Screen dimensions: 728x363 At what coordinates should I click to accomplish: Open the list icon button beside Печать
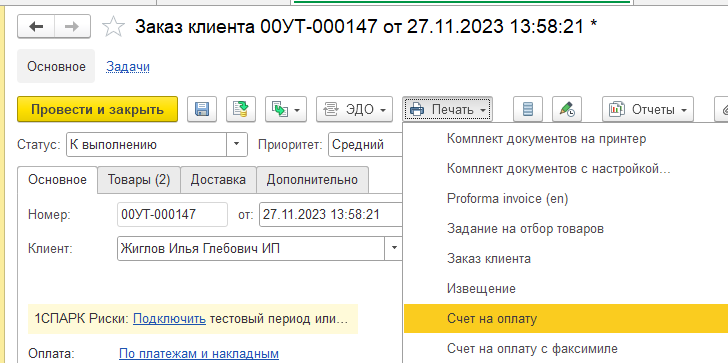528,110
